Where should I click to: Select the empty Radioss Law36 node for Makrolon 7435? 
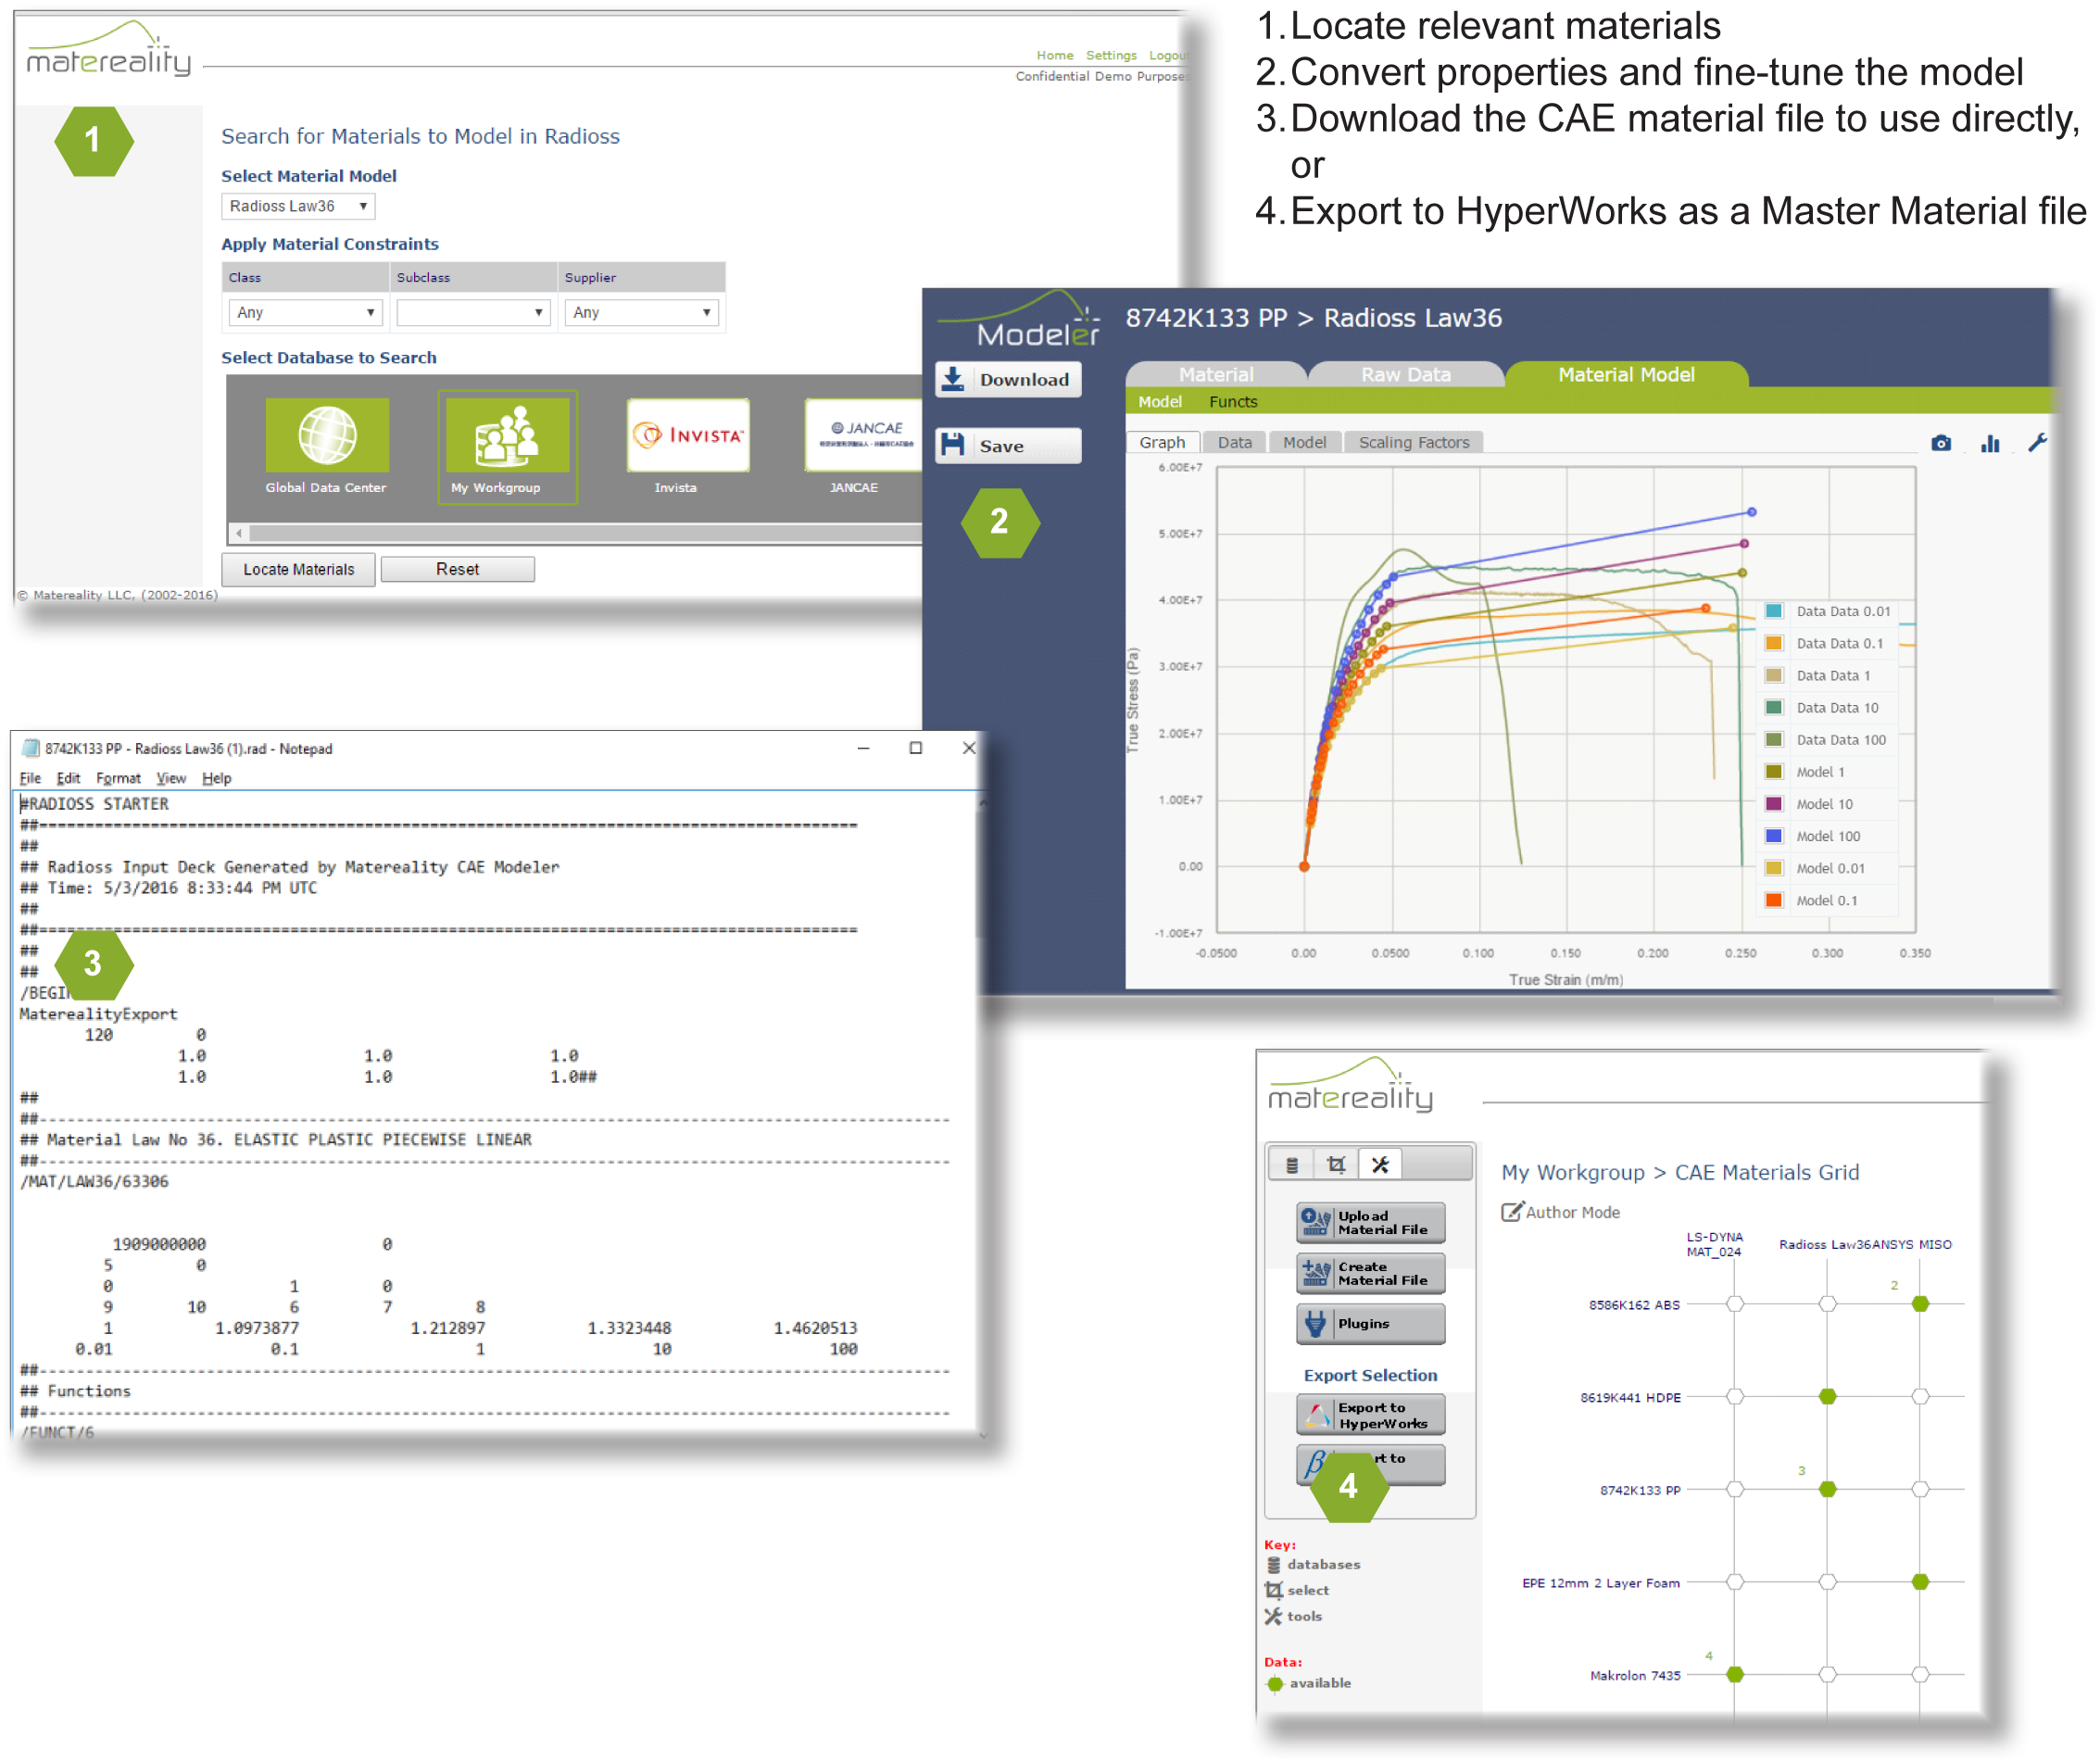click(x=1827, y=1675)
